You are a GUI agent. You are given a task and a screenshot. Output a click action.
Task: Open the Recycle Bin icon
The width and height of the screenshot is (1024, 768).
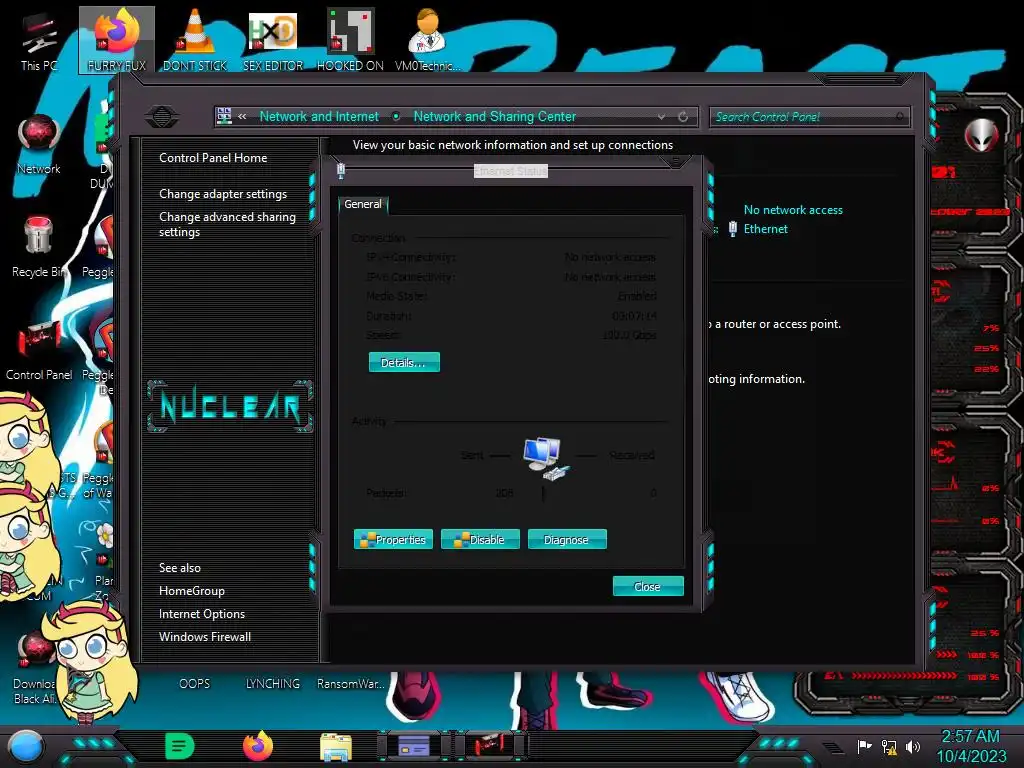point(37,247)
